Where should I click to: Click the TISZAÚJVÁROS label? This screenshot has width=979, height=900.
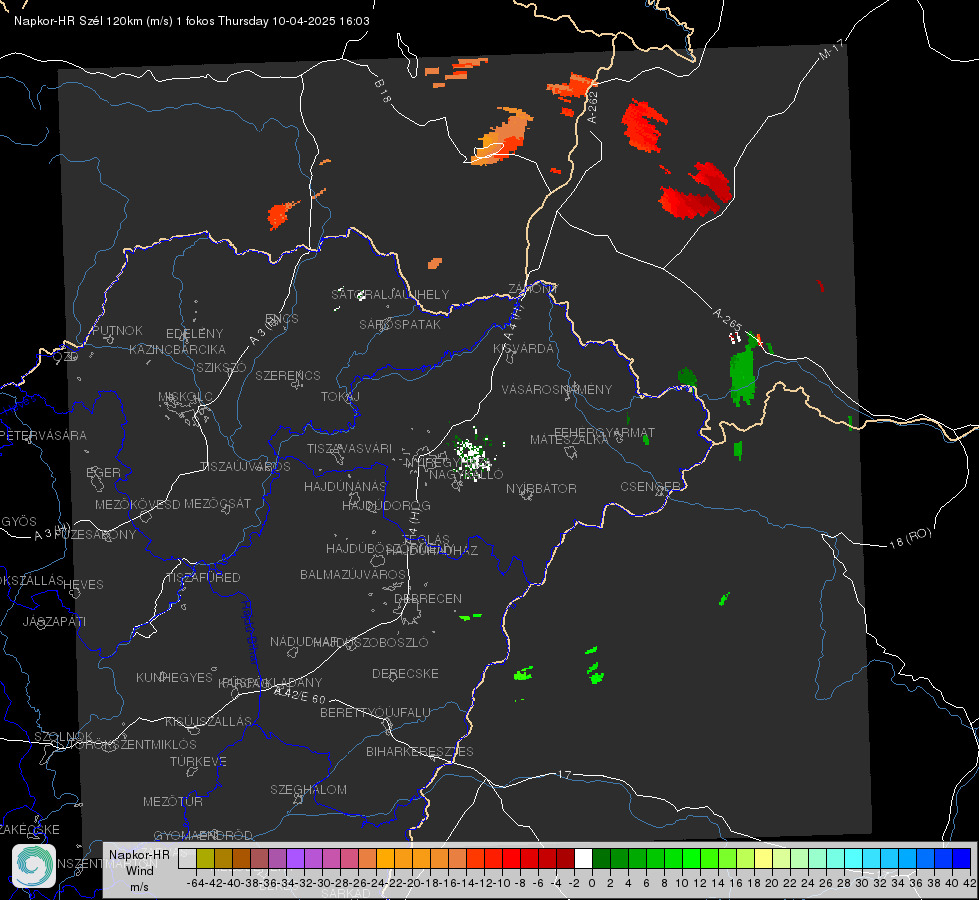245,467
